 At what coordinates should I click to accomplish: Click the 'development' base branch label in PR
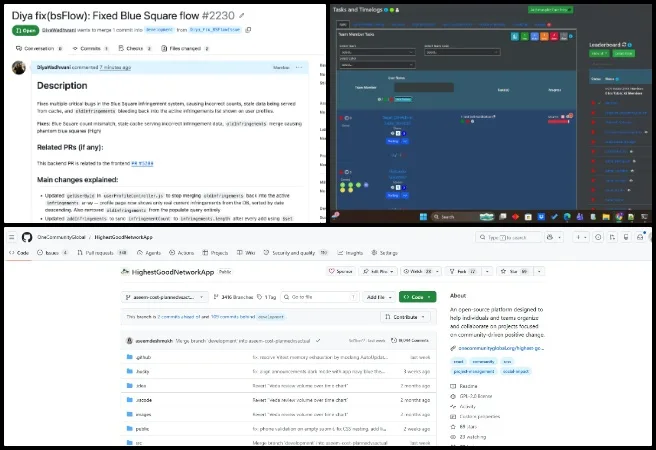coord(159,30)
